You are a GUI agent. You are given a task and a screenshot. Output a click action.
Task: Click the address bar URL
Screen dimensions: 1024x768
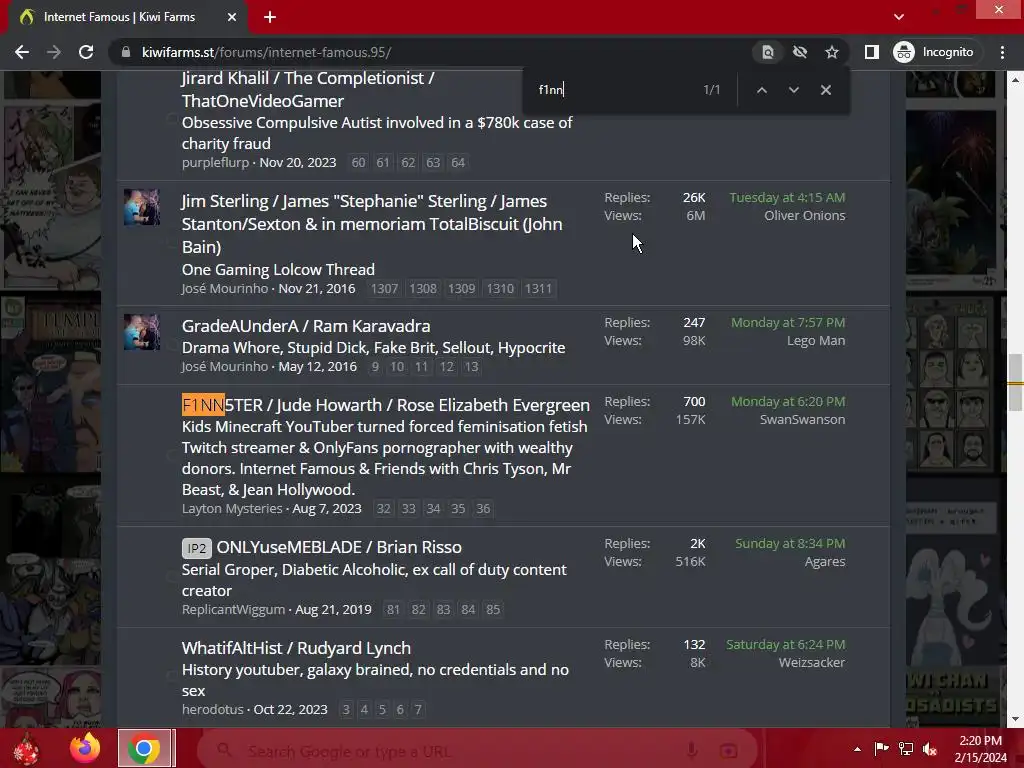point(266,52)
